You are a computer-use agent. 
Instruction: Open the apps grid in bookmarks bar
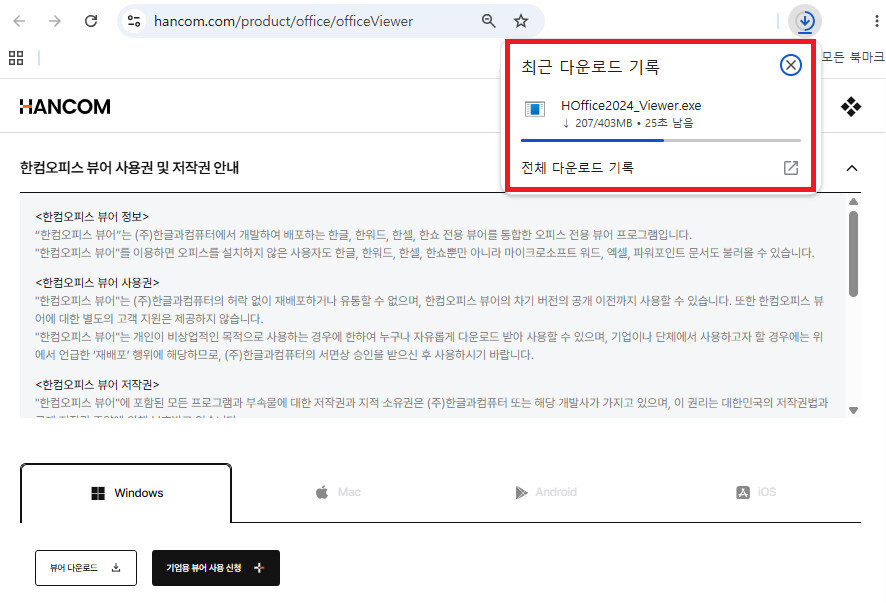(x=16, y=58)
